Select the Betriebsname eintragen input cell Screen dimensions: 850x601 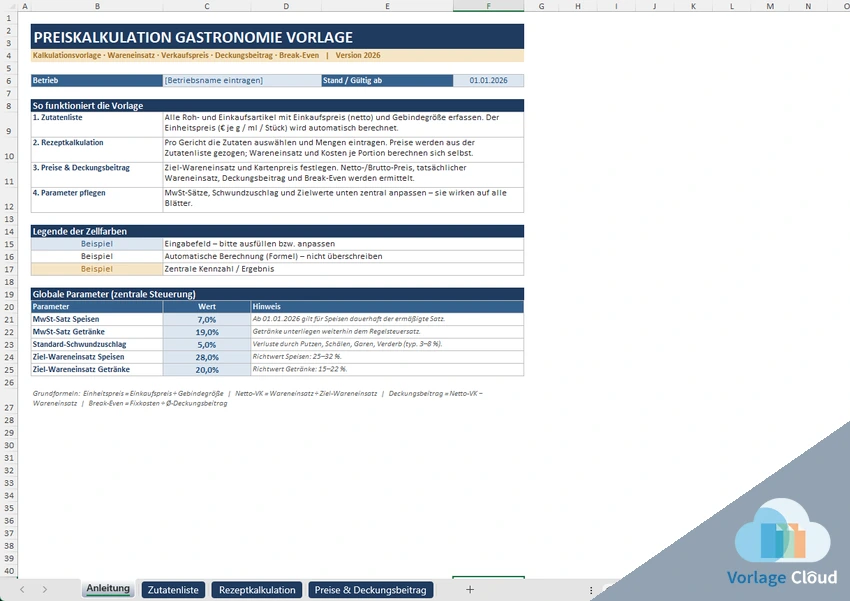pos(242,80)
